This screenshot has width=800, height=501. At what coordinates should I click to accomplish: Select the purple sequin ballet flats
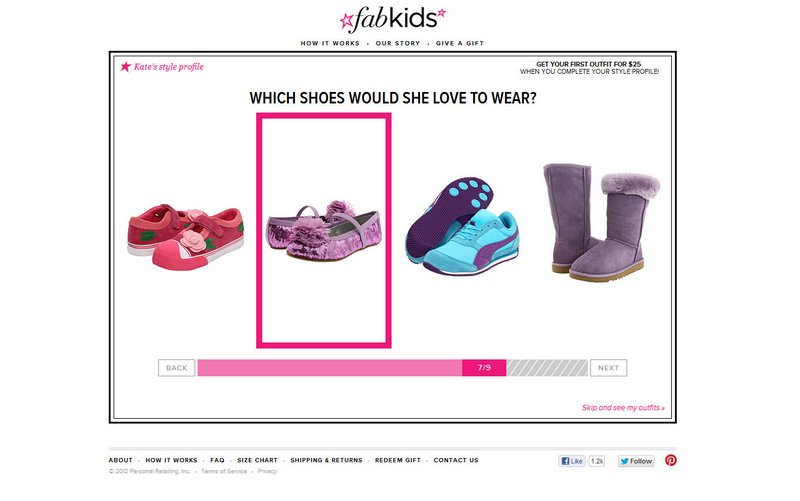point(324,230)
